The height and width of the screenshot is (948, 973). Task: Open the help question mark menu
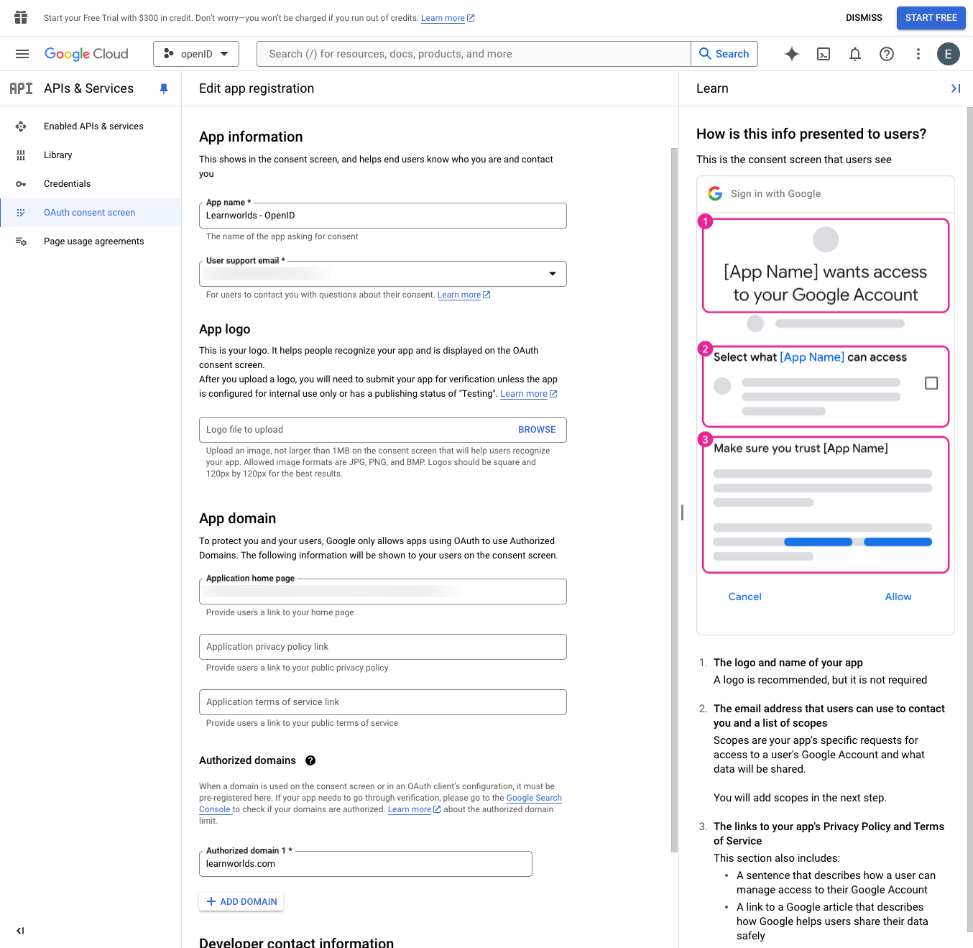click(x=887, y=54)
